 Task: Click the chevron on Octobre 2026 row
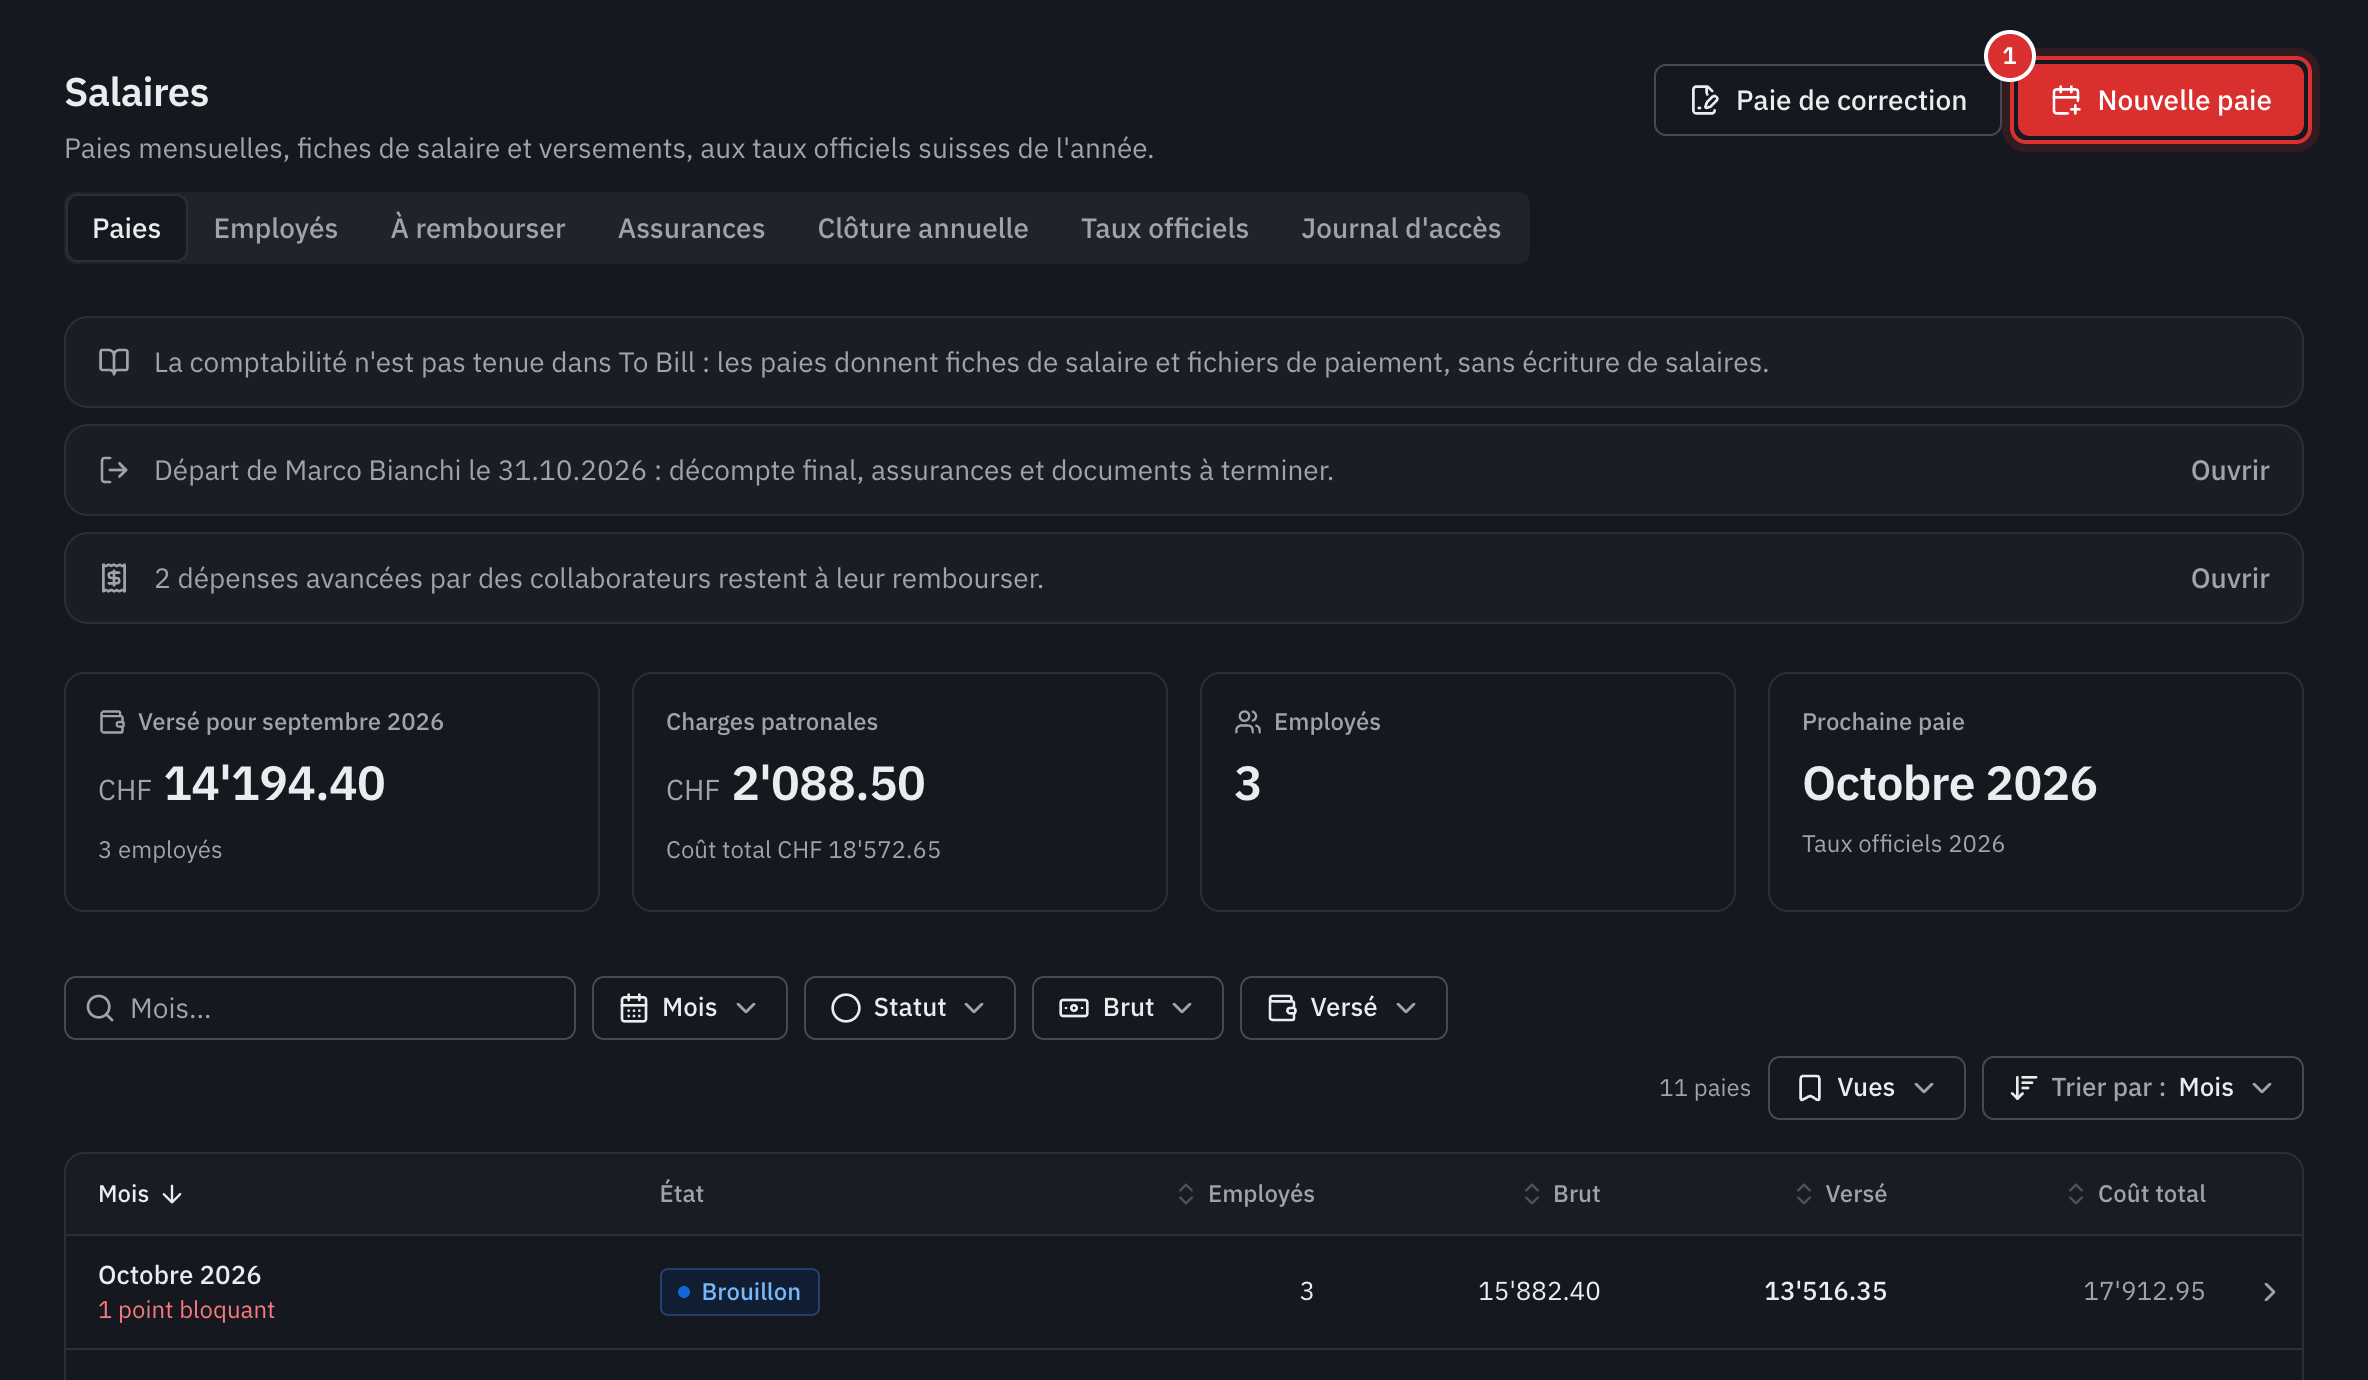pos(2270,1292)
